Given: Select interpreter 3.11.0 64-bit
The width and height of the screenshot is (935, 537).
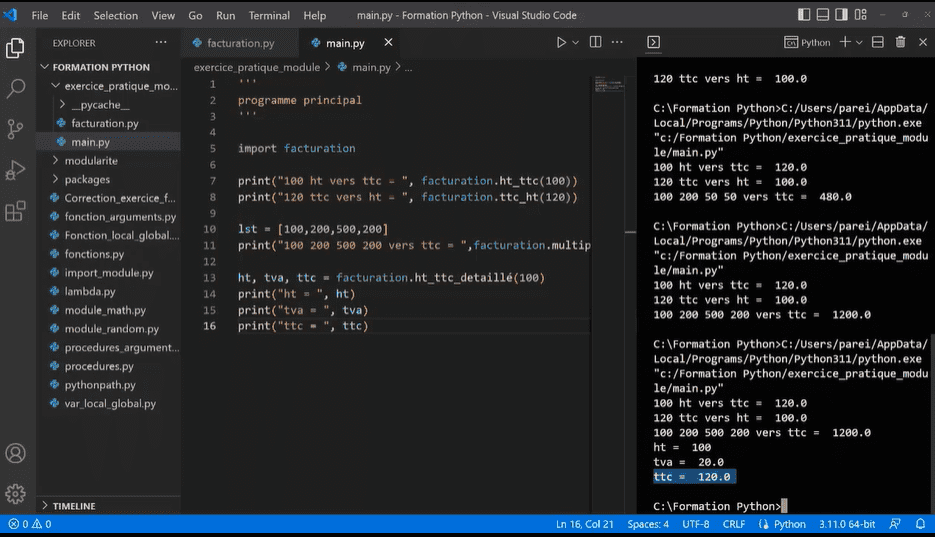Looking at the screenshot, I should (847, 524).
